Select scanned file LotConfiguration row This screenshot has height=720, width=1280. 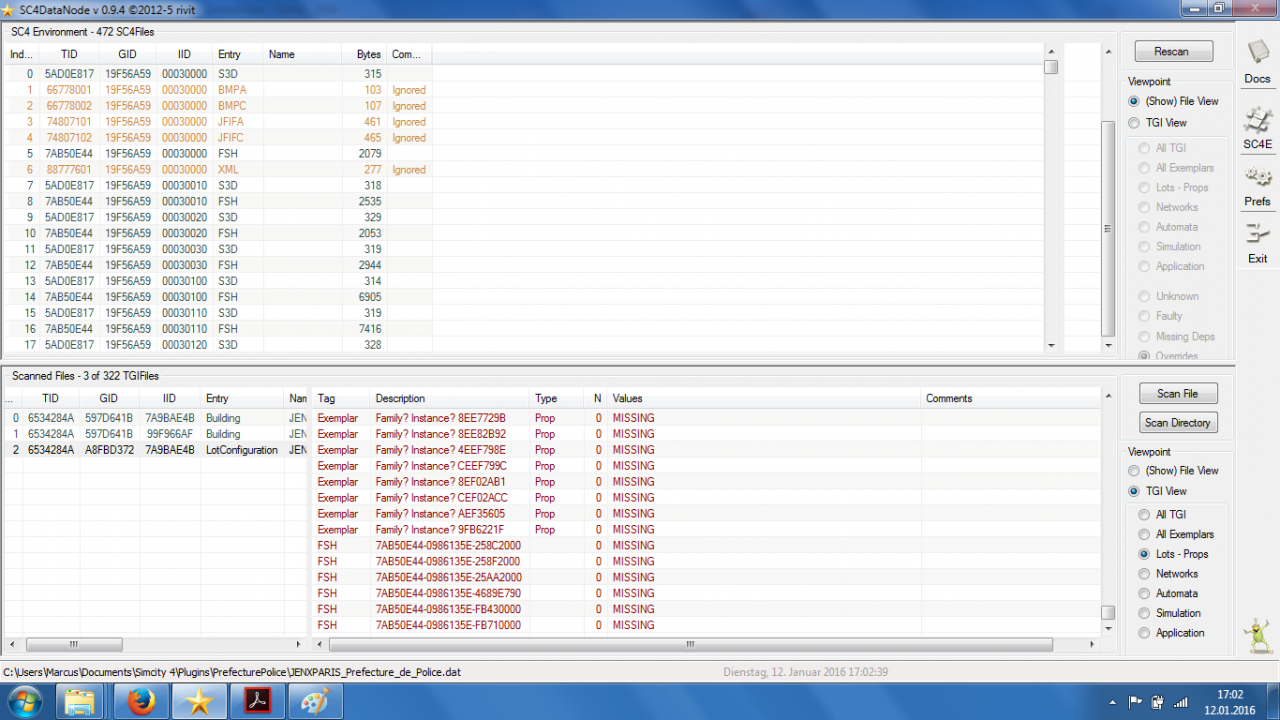(155, 450)
